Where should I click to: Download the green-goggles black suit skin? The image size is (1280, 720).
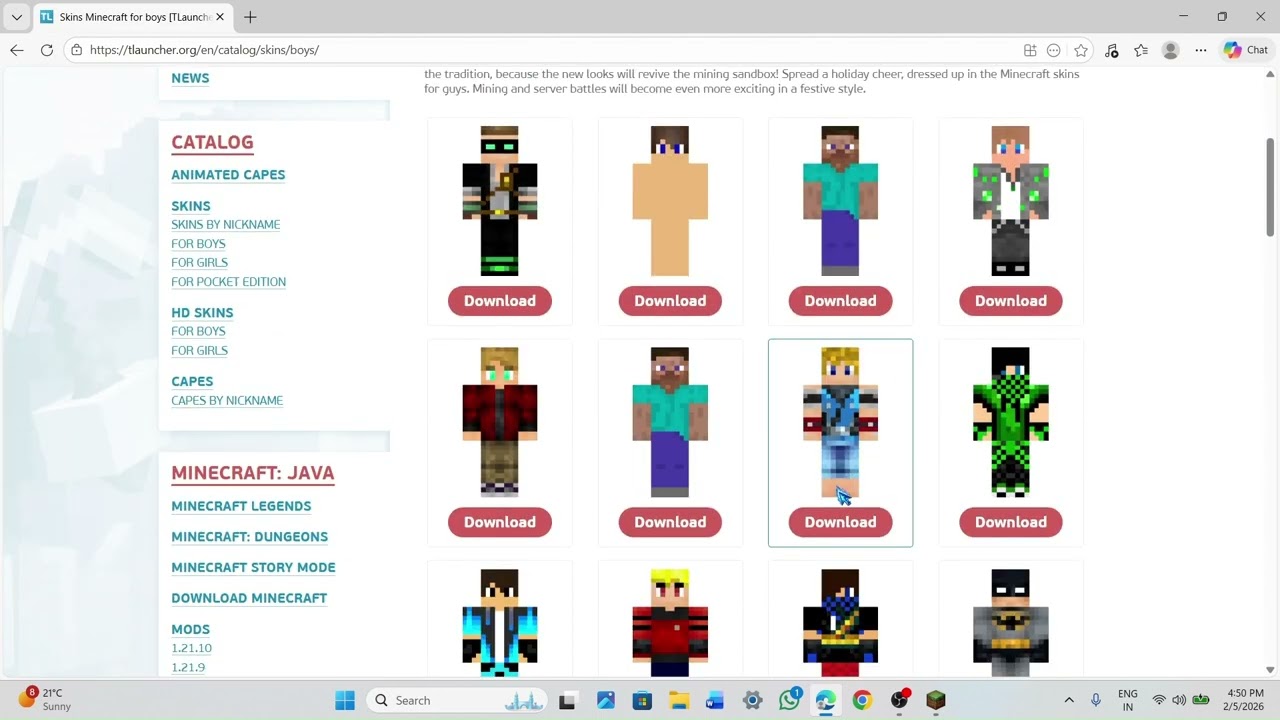click(x=500, y=301)
